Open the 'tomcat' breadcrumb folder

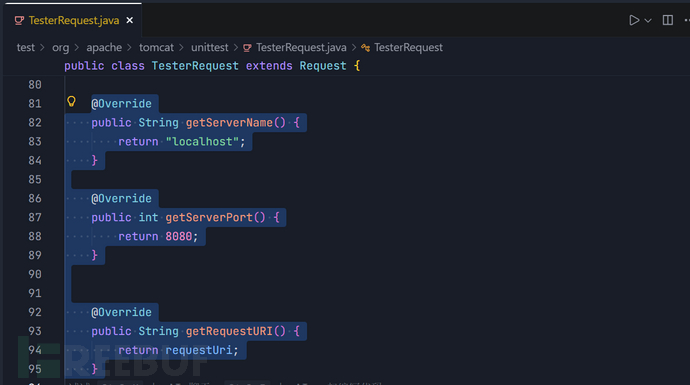click(156, 48)
